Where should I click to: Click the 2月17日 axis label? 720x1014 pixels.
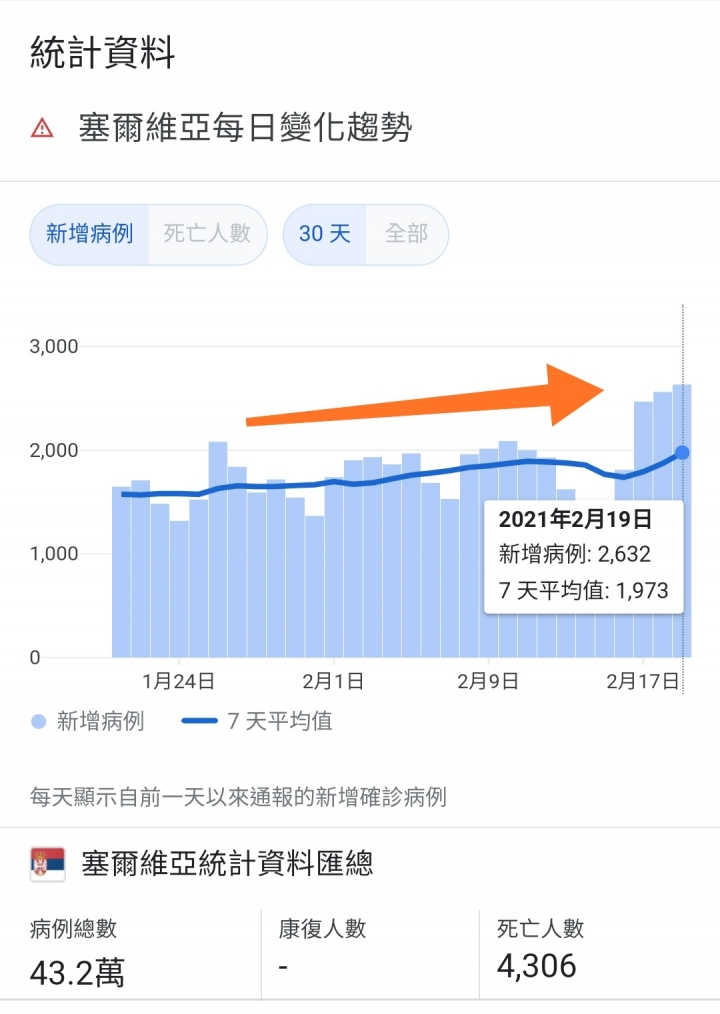(x=643, y=681)
